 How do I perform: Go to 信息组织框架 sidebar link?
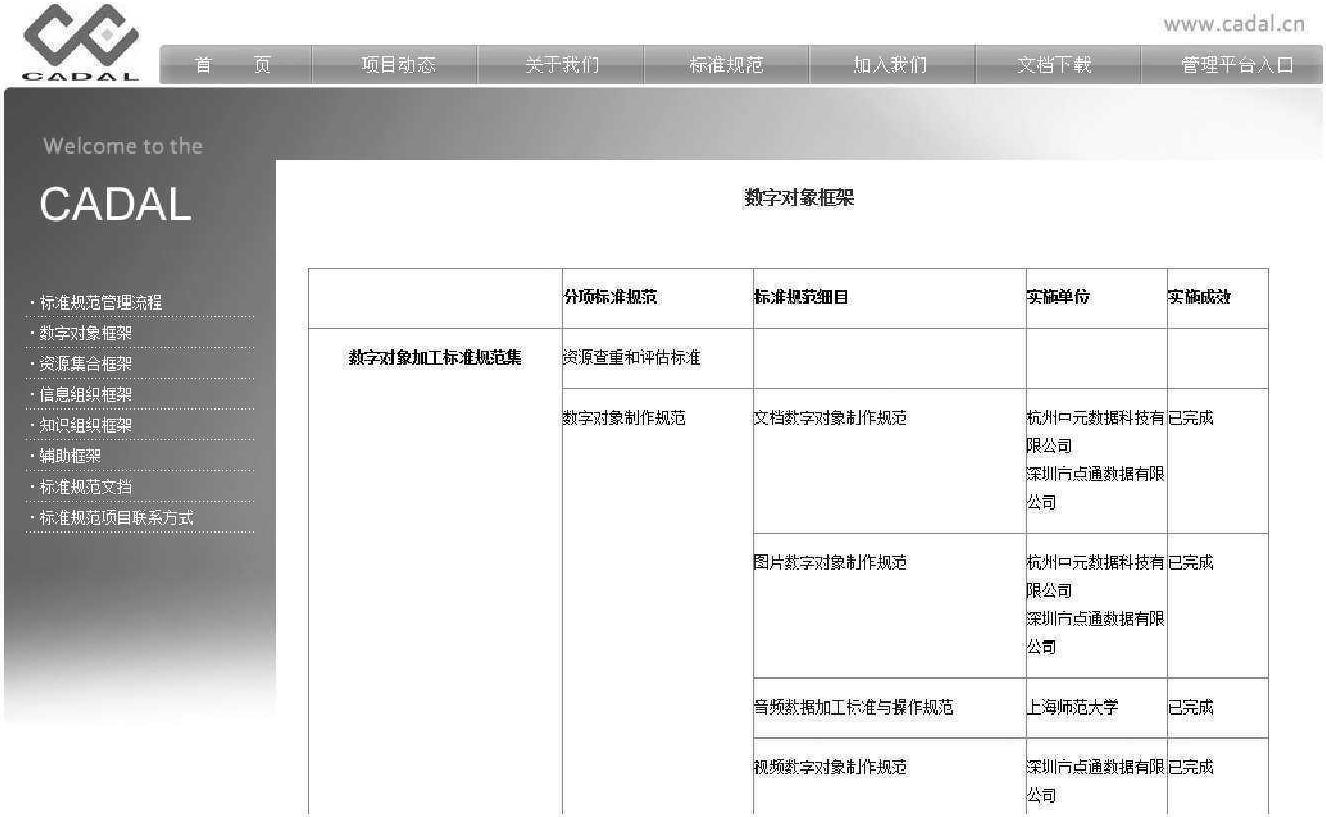(x=85, y=395)
